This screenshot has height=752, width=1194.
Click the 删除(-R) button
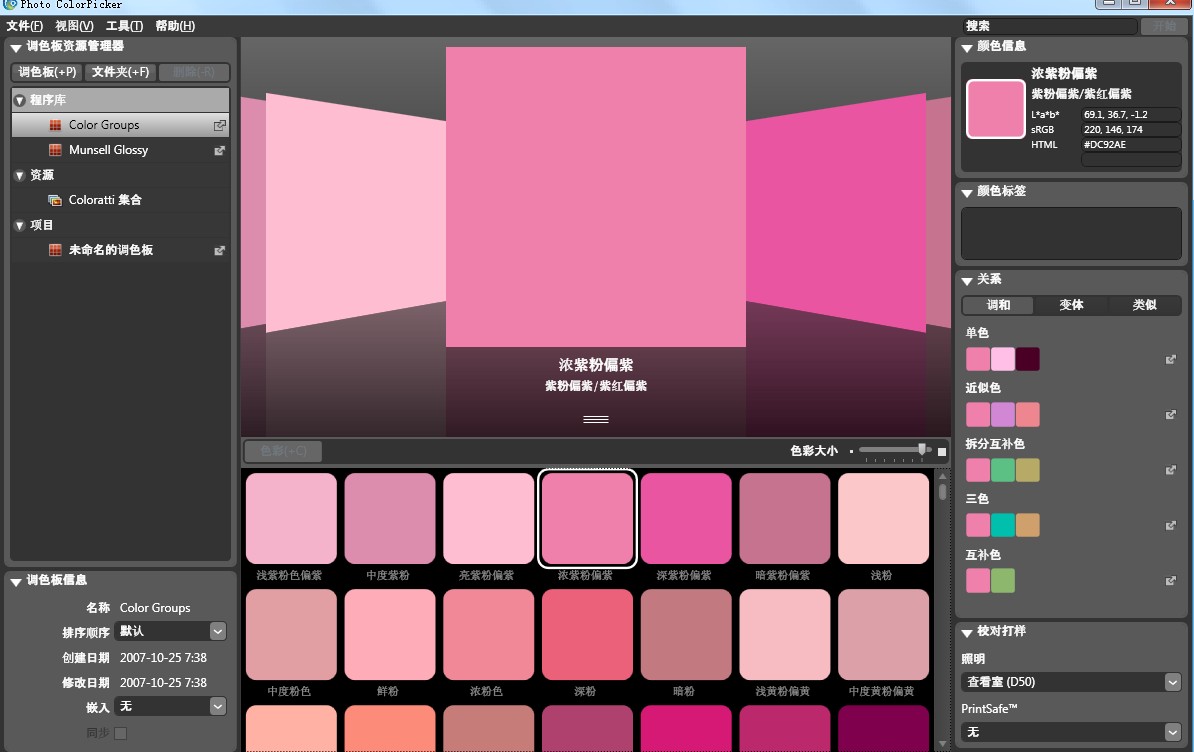(194, 72)
